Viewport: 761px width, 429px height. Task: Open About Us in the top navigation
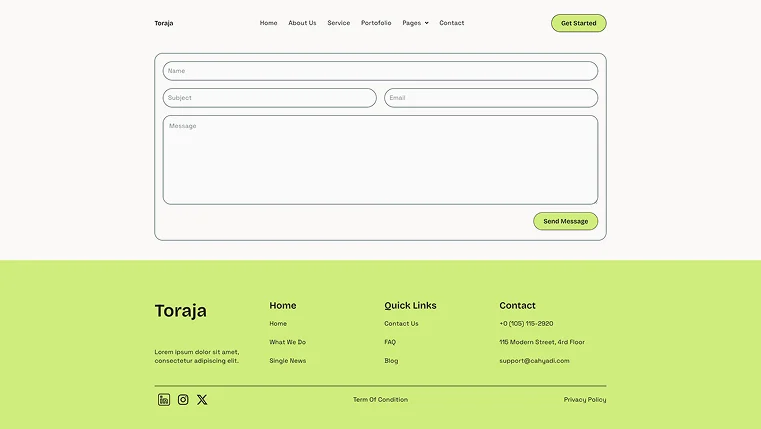(302, 23)
